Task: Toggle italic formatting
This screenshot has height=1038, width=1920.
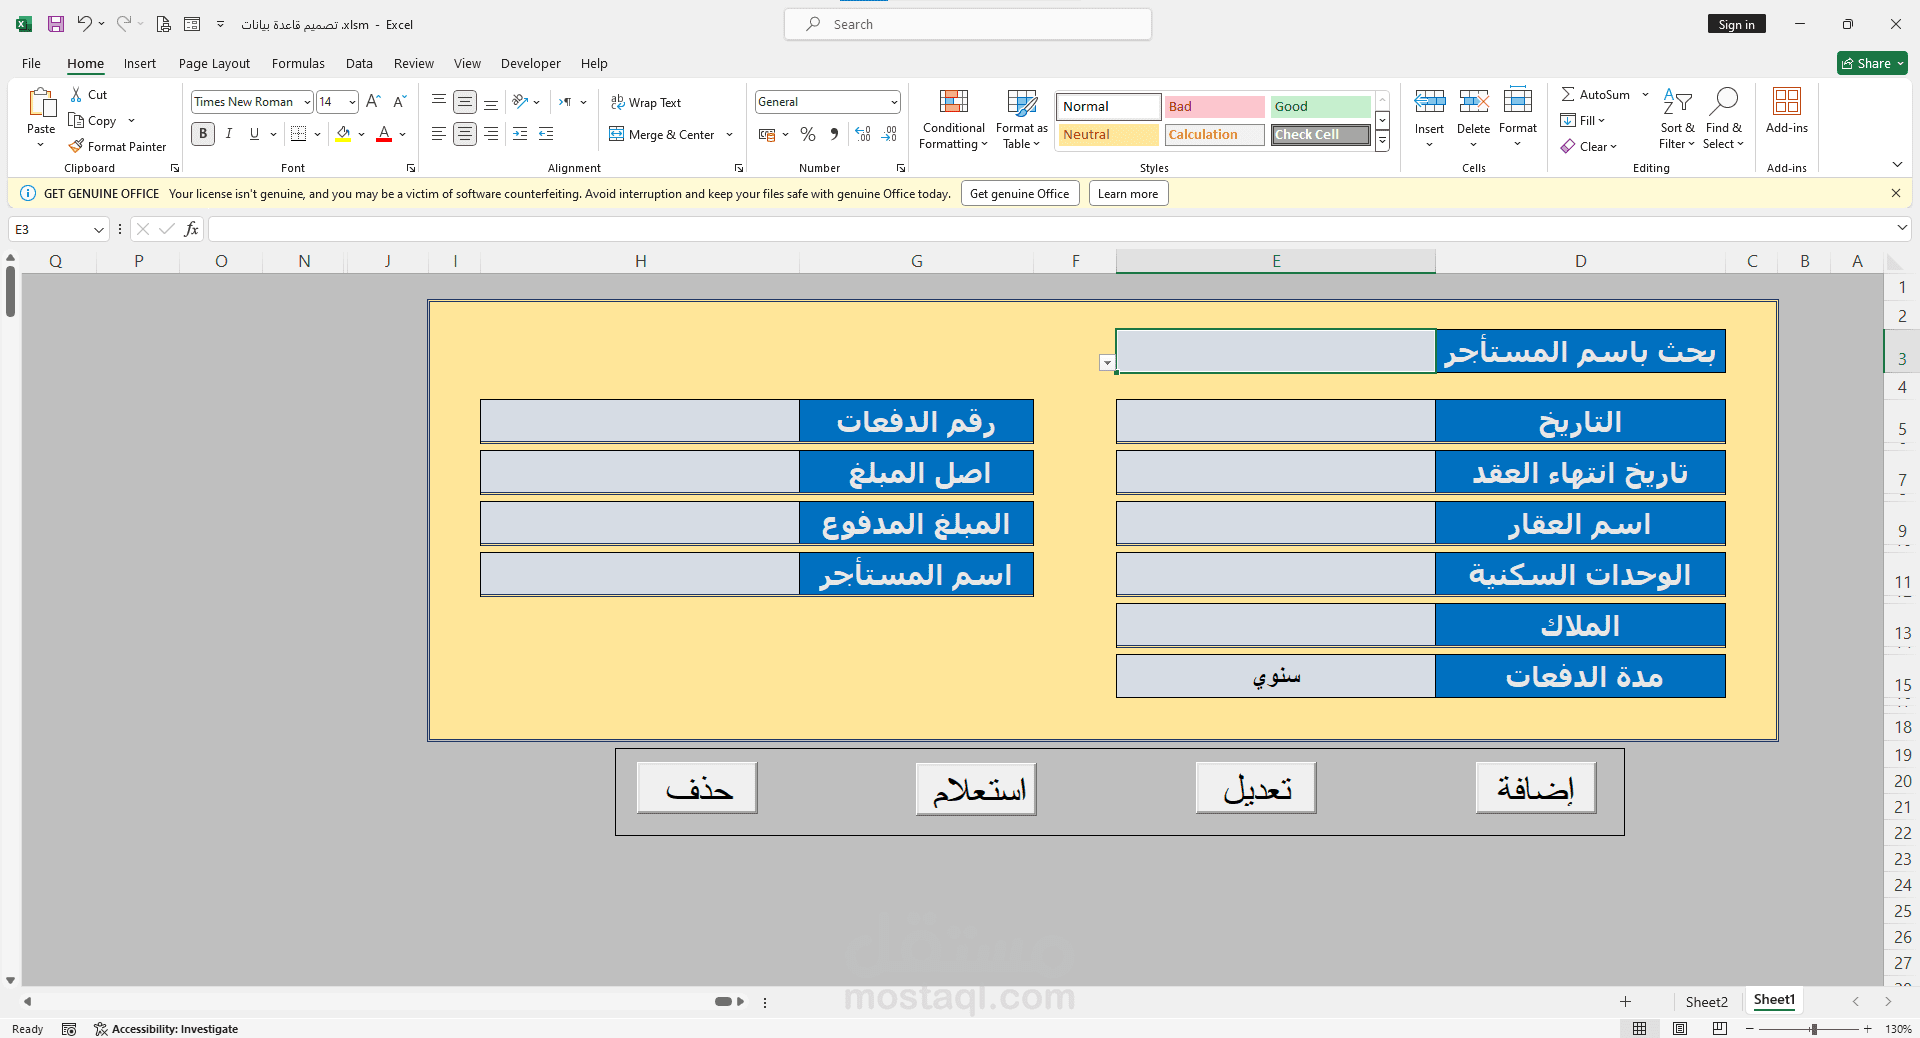Action: [x=228, y=133]
